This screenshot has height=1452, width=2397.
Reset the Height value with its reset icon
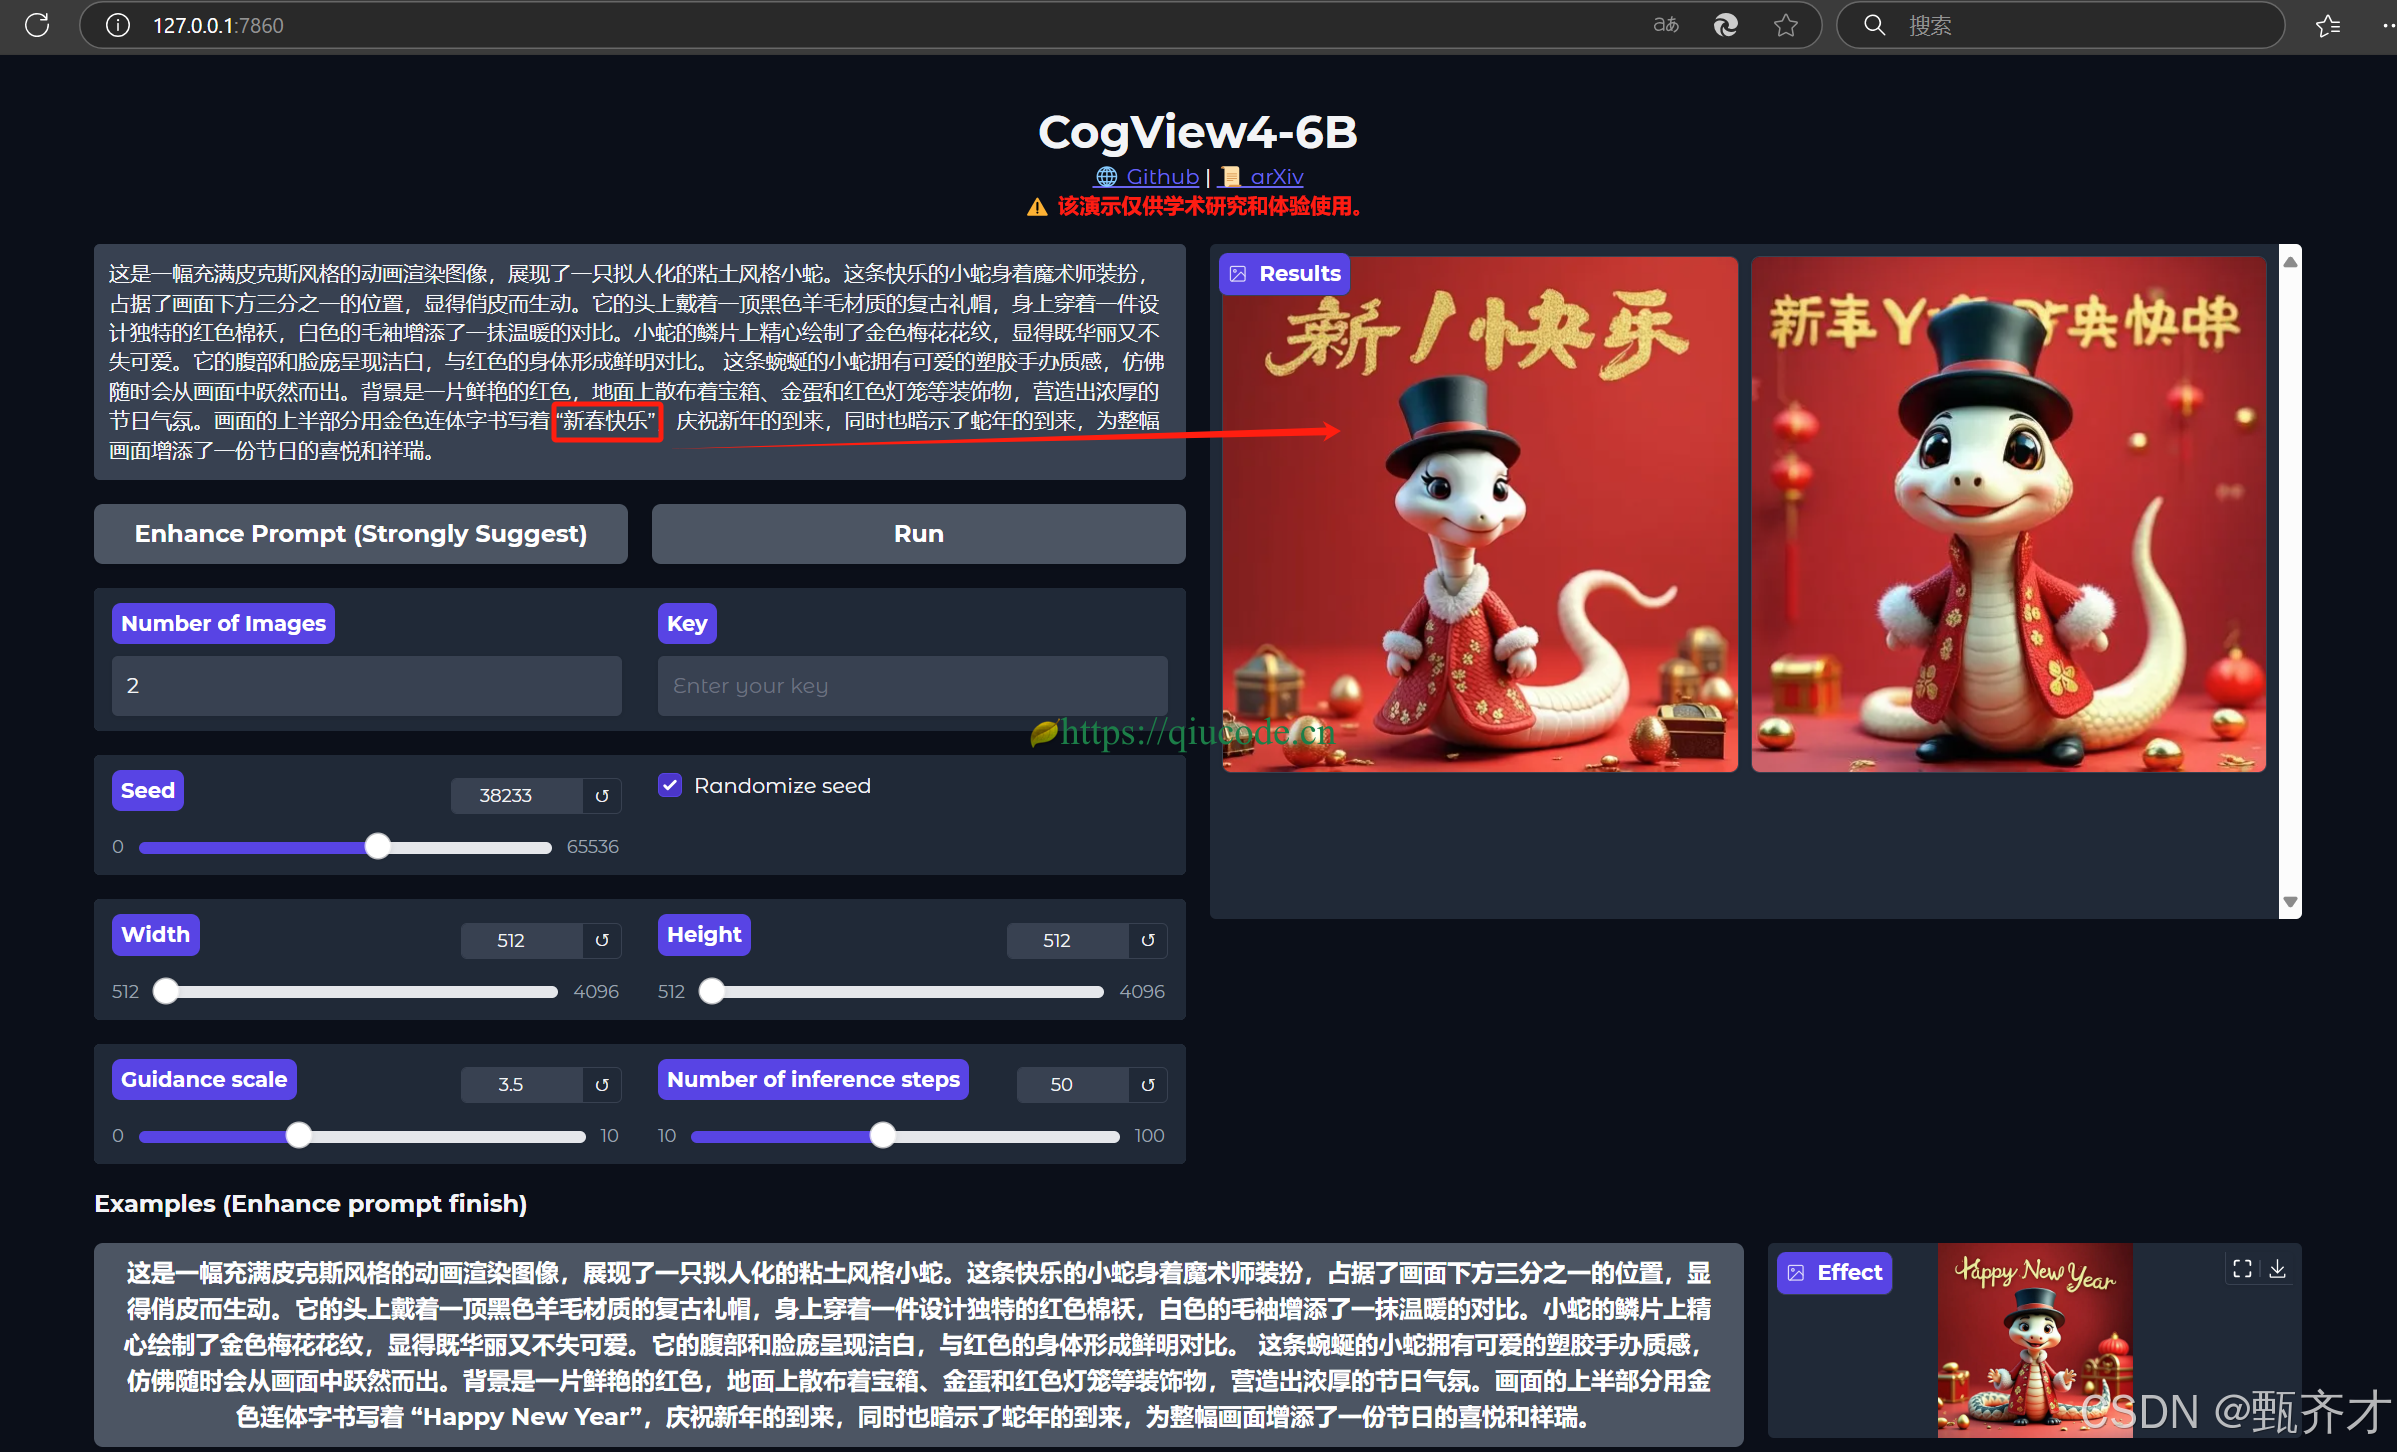click(1148, 940)
